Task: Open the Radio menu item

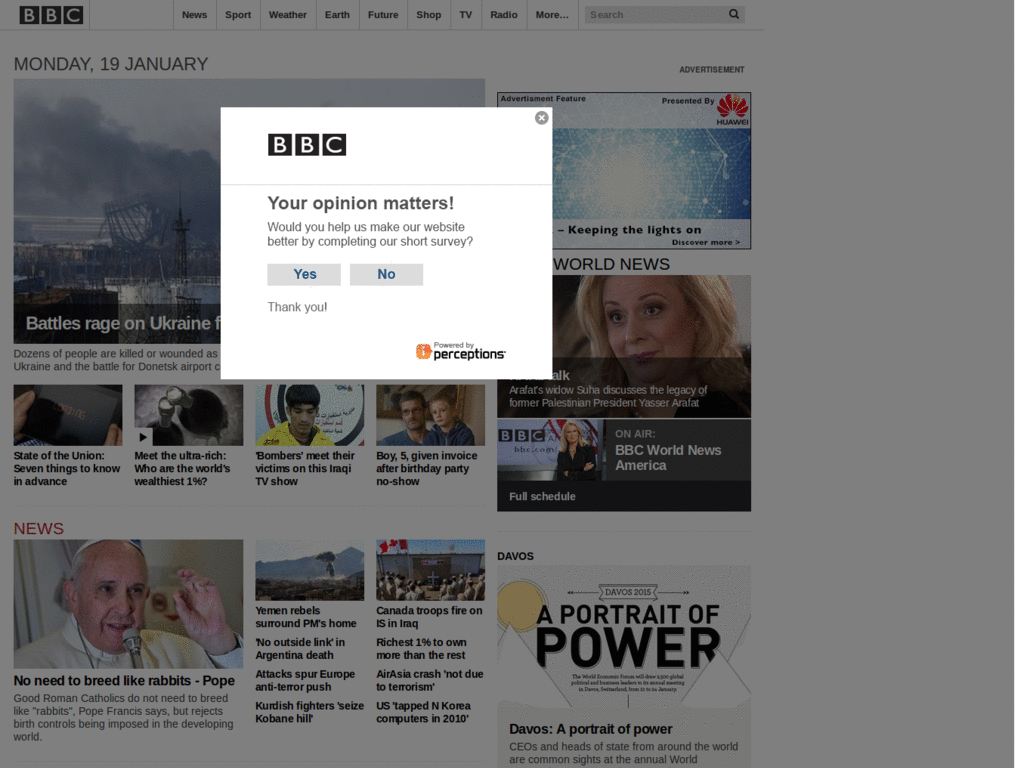Action: coord(504,14)
